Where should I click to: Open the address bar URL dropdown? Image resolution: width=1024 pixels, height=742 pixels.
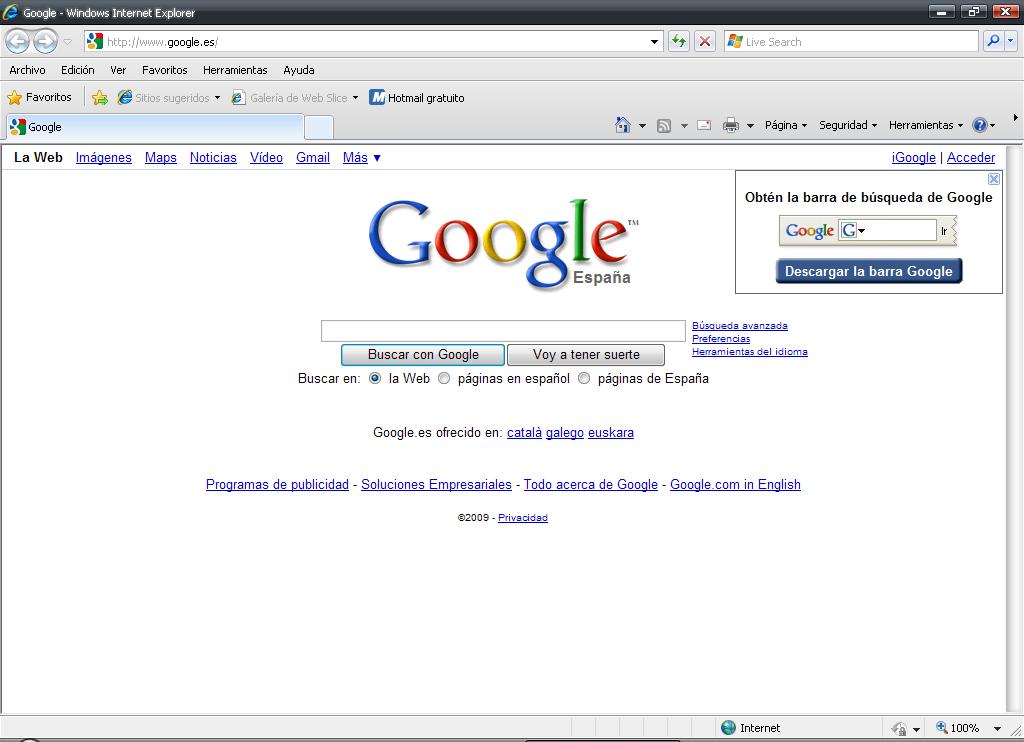click(x=654, y=42)
